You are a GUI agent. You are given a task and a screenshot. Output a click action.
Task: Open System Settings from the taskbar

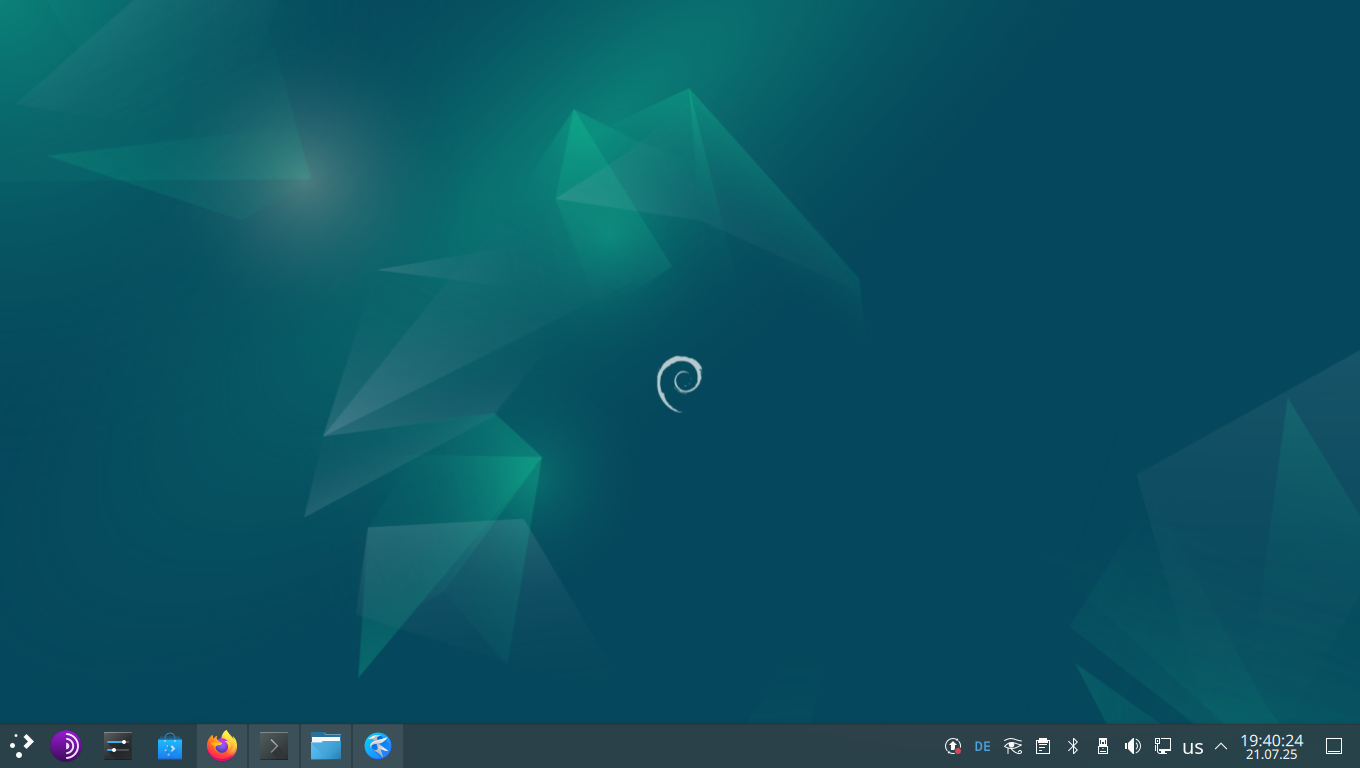coord(117,745)
